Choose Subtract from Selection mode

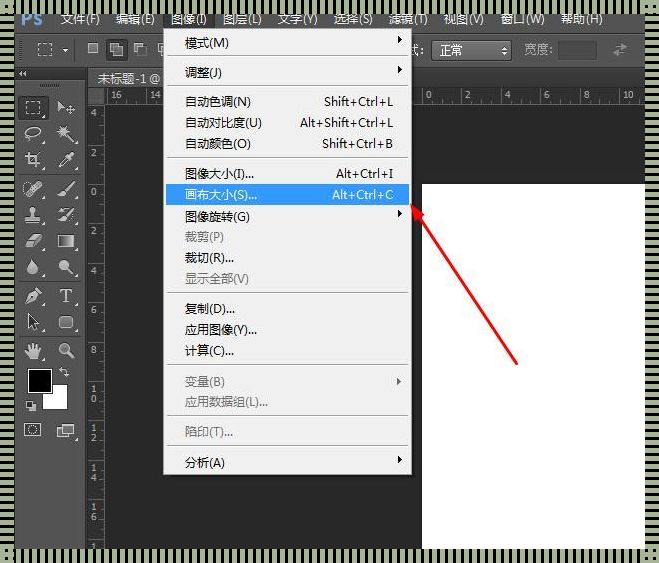140,49
